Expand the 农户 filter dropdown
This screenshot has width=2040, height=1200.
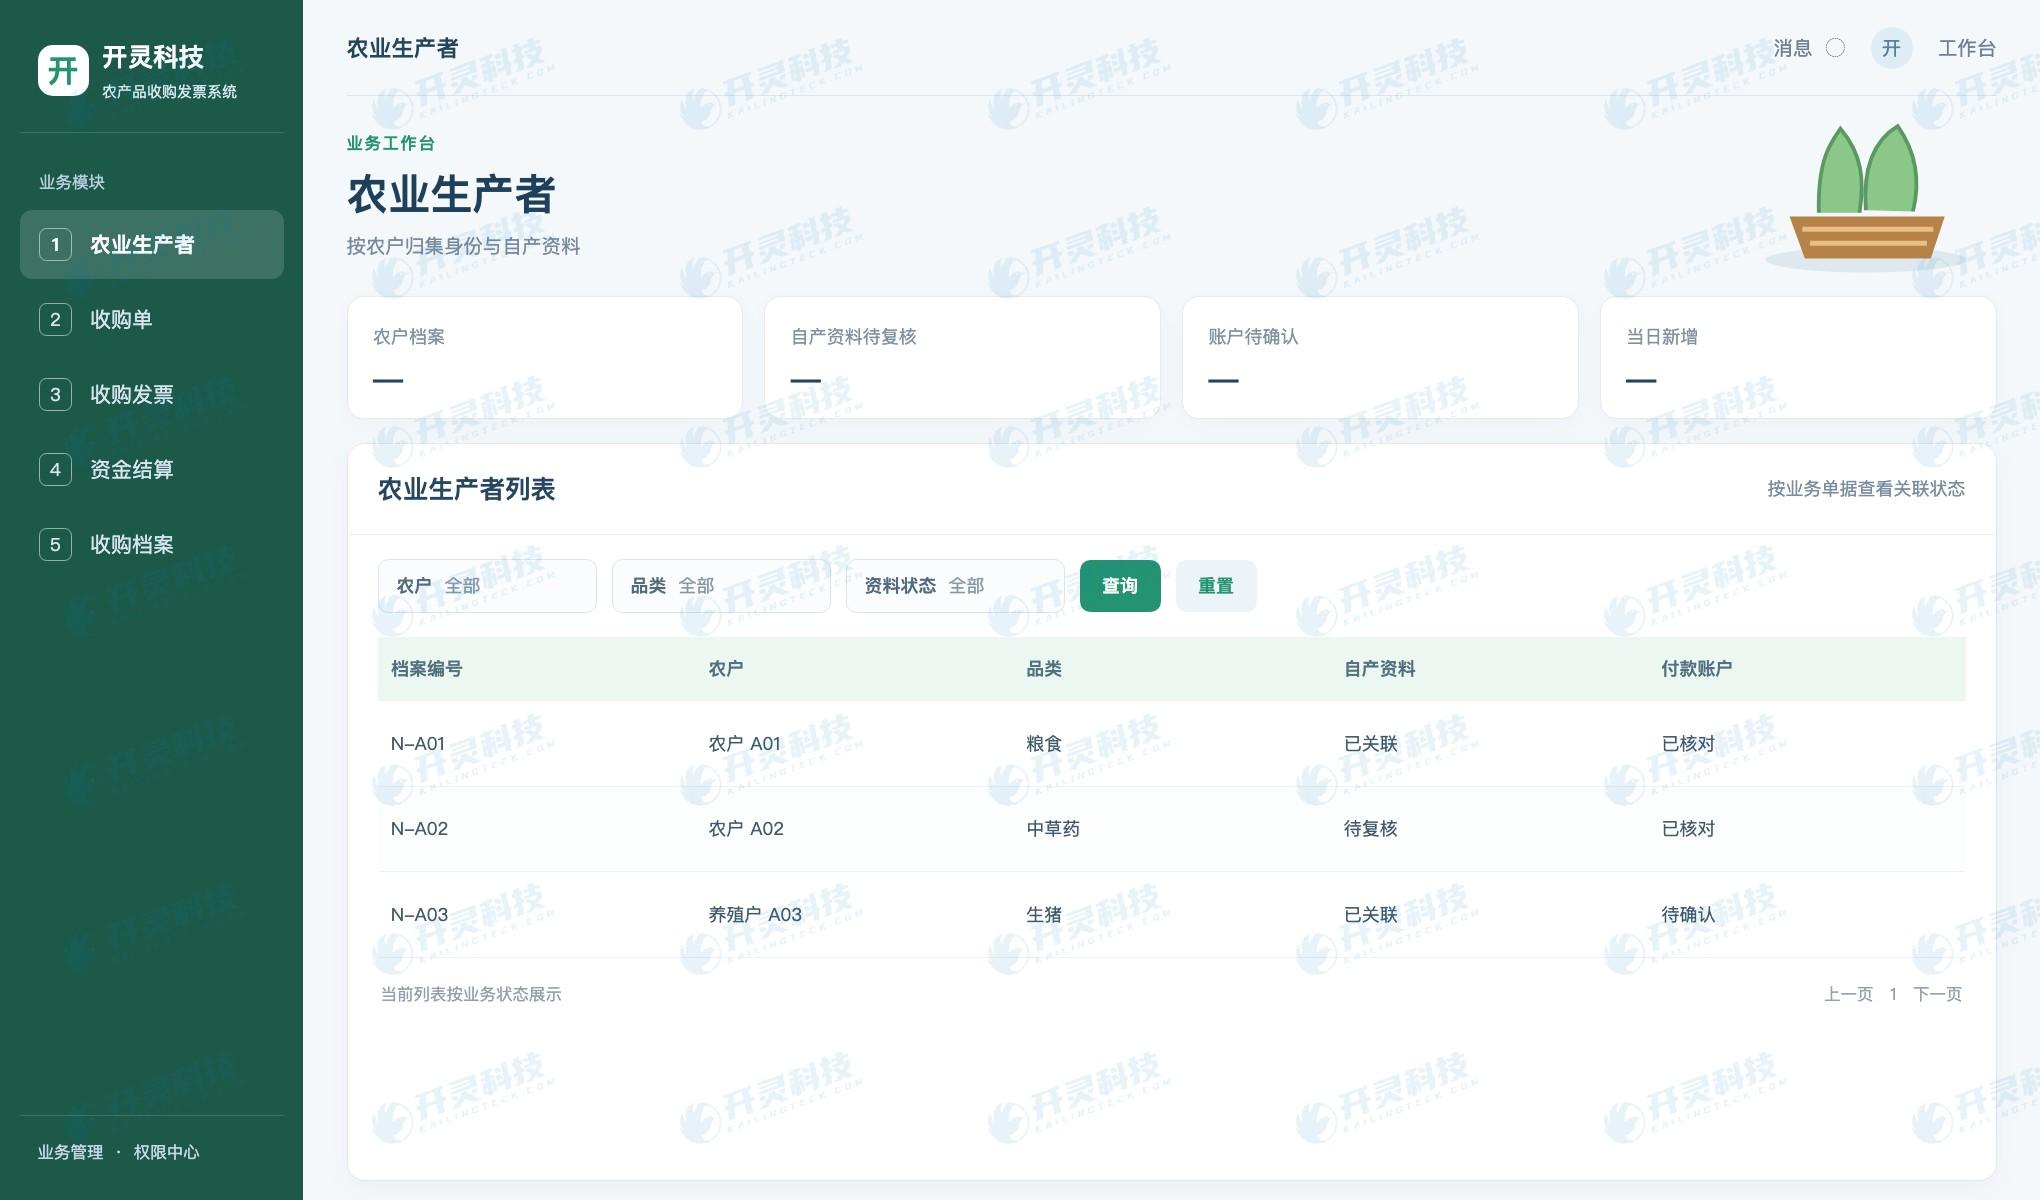[487, 586]
